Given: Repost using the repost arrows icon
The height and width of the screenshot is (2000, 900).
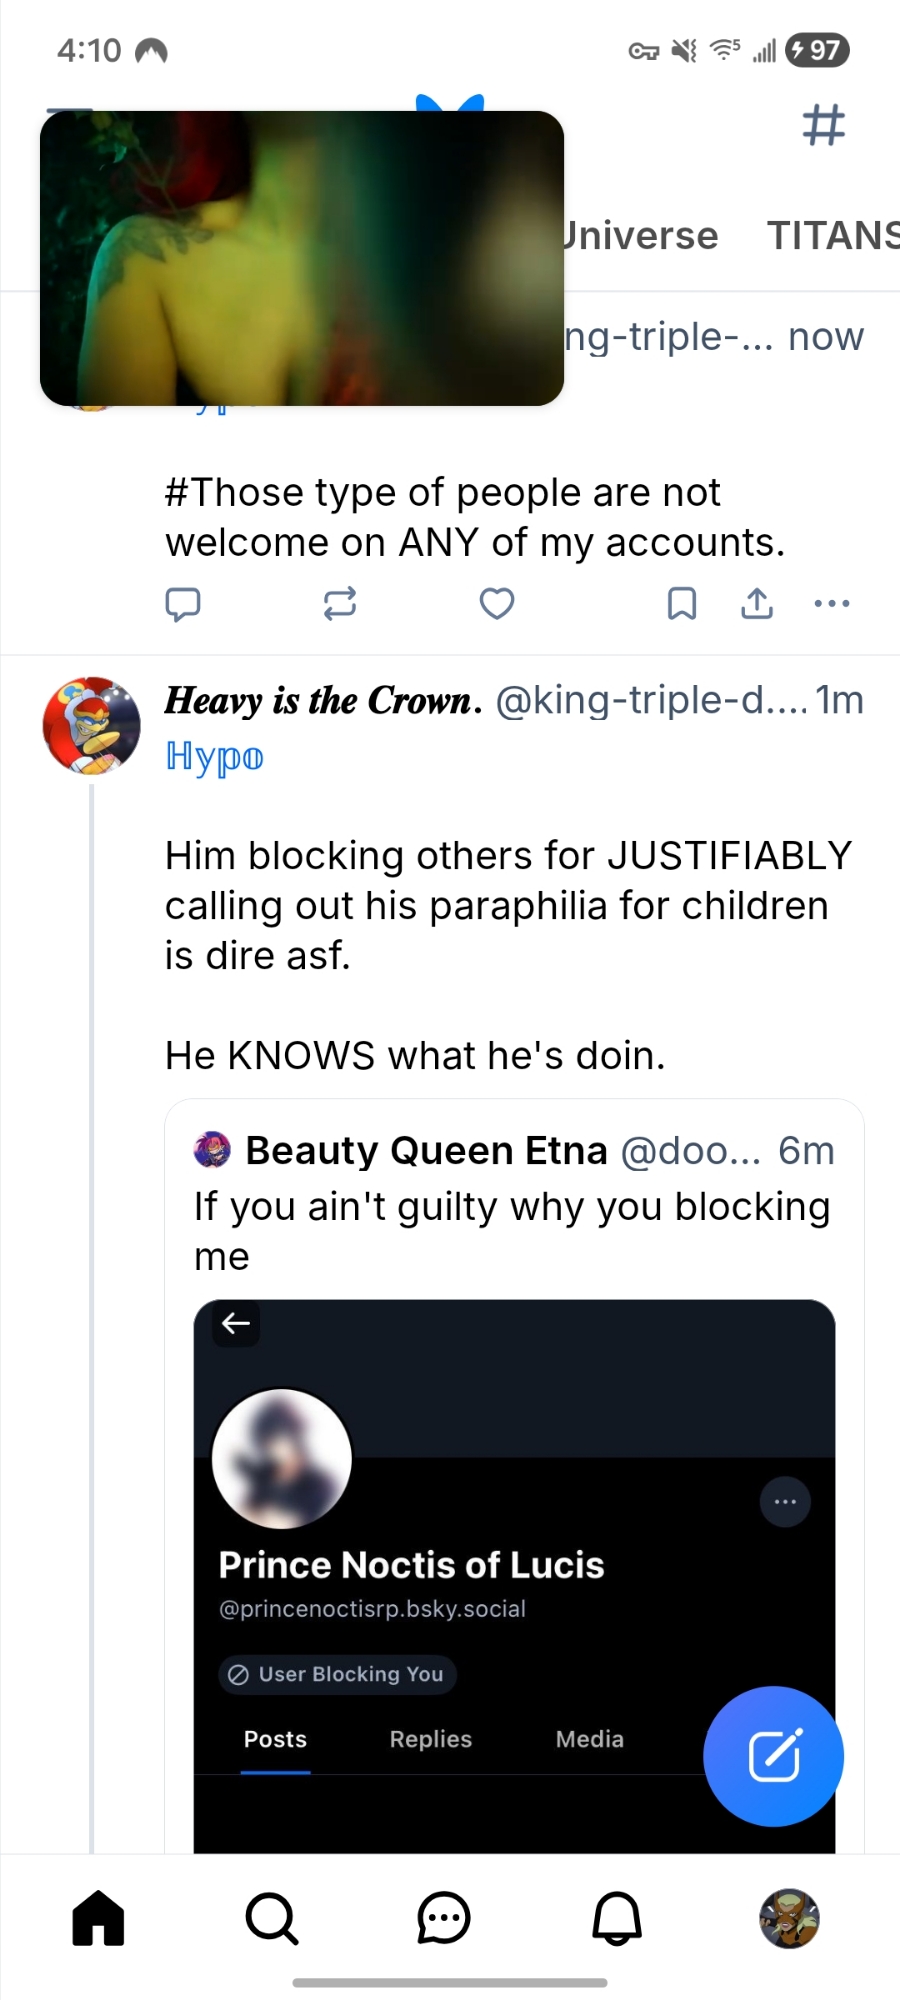Looking at the screenshot, I should click(340, 603).
